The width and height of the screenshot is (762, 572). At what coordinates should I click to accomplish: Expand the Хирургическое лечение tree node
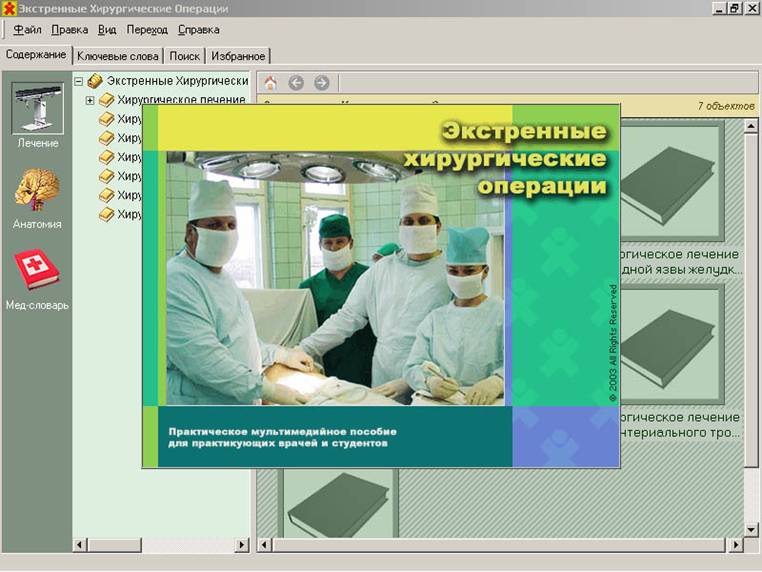(90, 100)
